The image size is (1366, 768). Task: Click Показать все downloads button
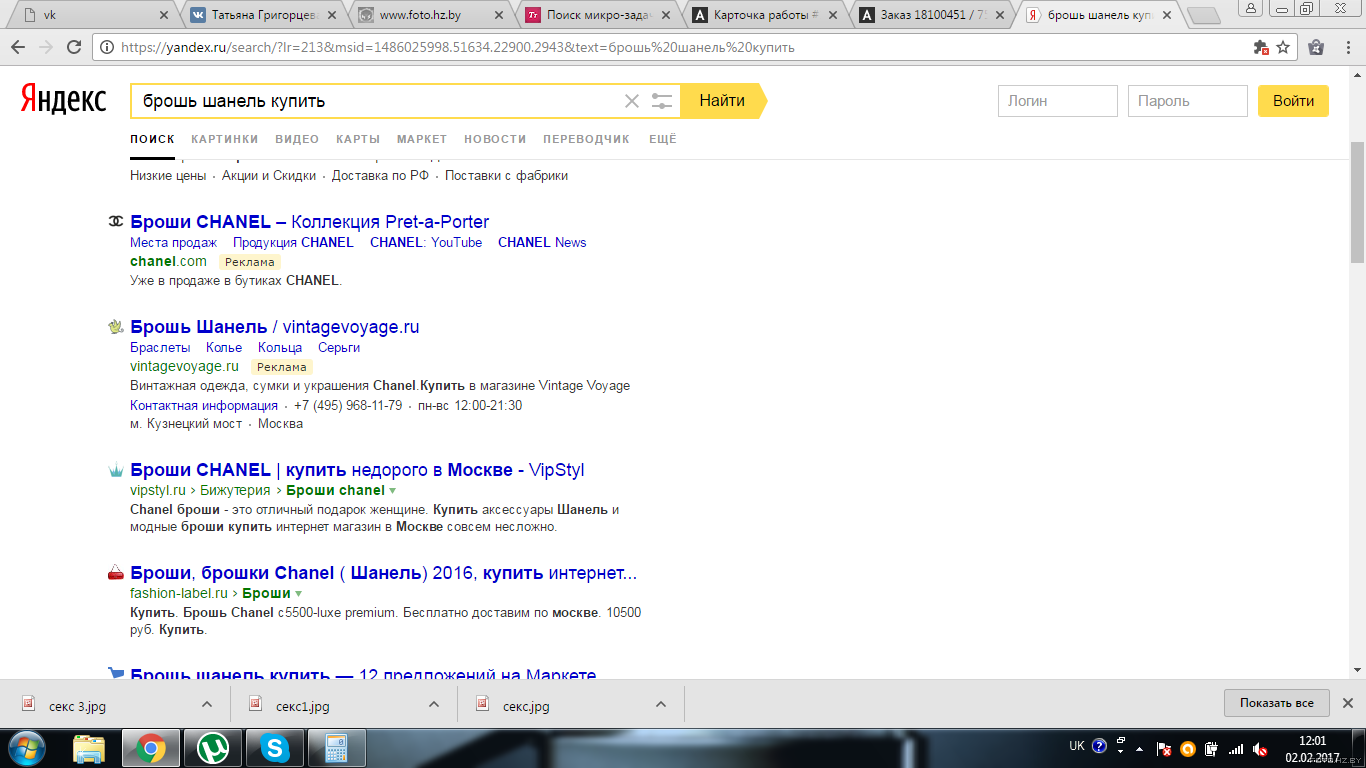point(1276,703)
